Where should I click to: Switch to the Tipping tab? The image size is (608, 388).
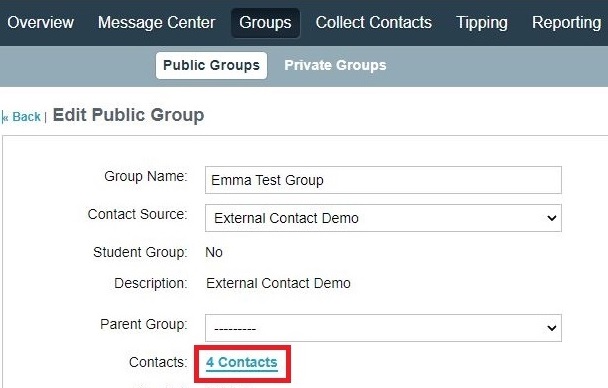(x=482, y=23)
